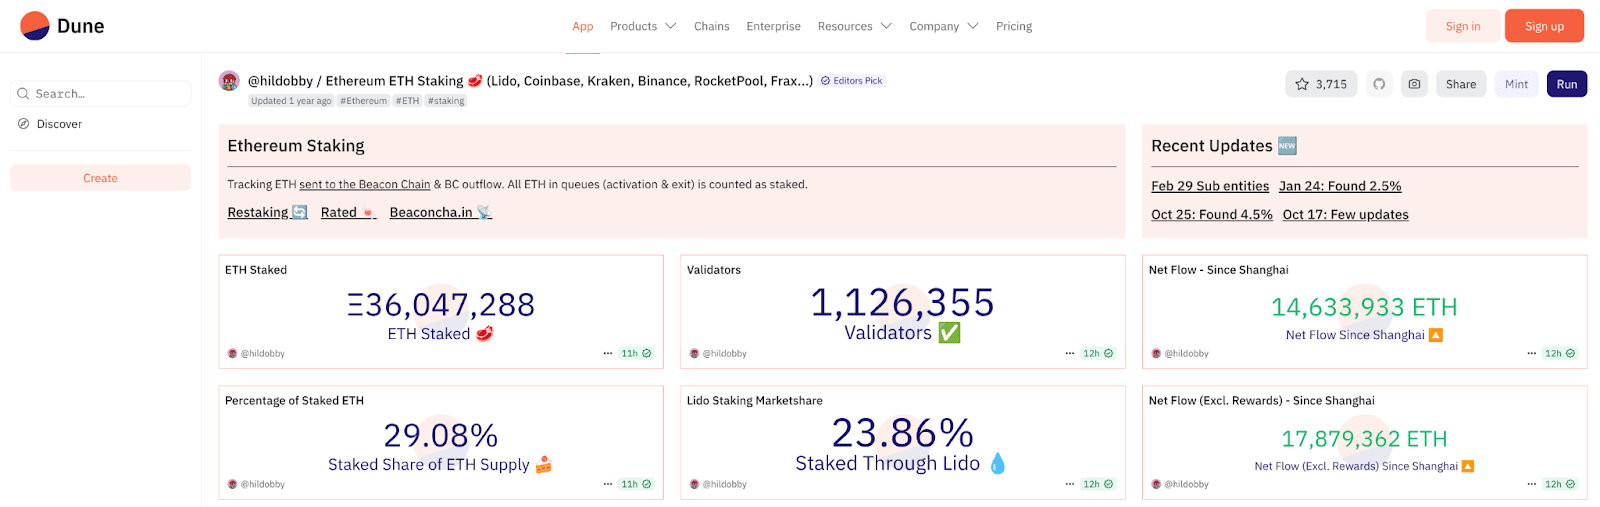The image size is (1600, 507).
Task: Click the 'Updated 1 year ago' label
Action: [x=291, y=101]
